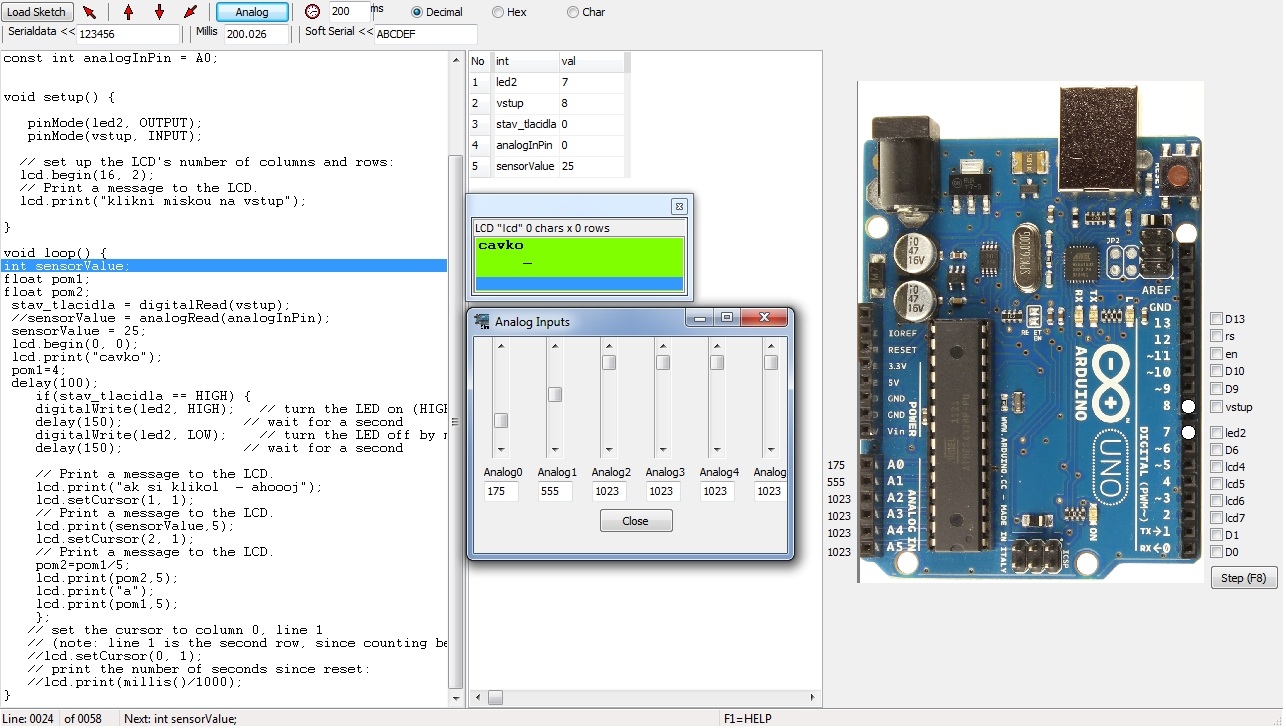
Task: Click the Analog1 slider thumb
Action: click(x=555, y=394)
